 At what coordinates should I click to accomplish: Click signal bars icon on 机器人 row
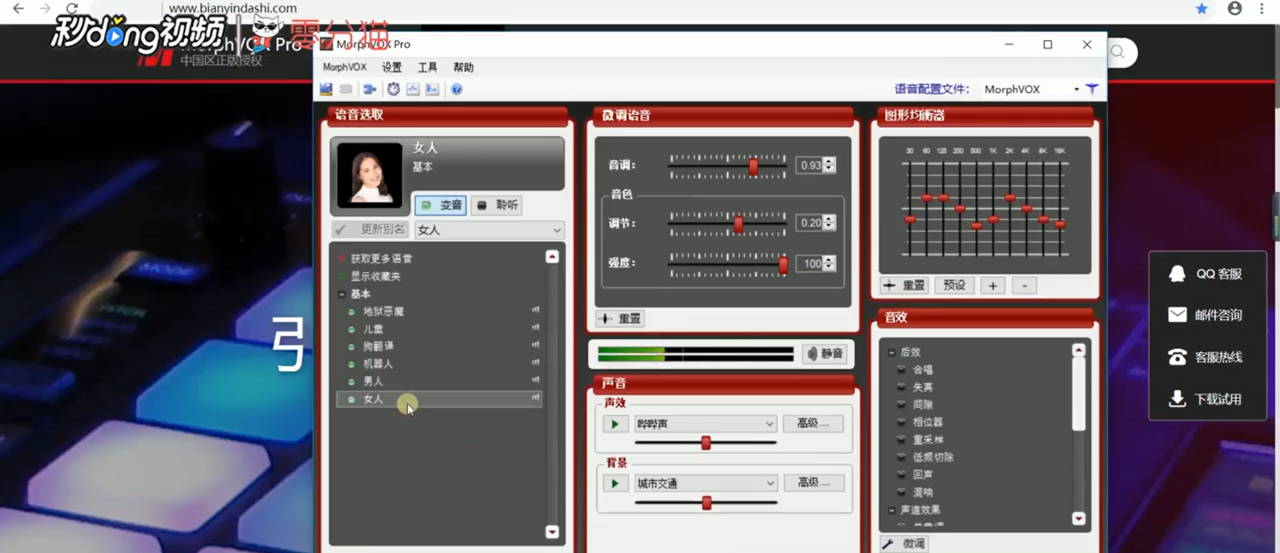pyautogui.click(x=536, y=363)
